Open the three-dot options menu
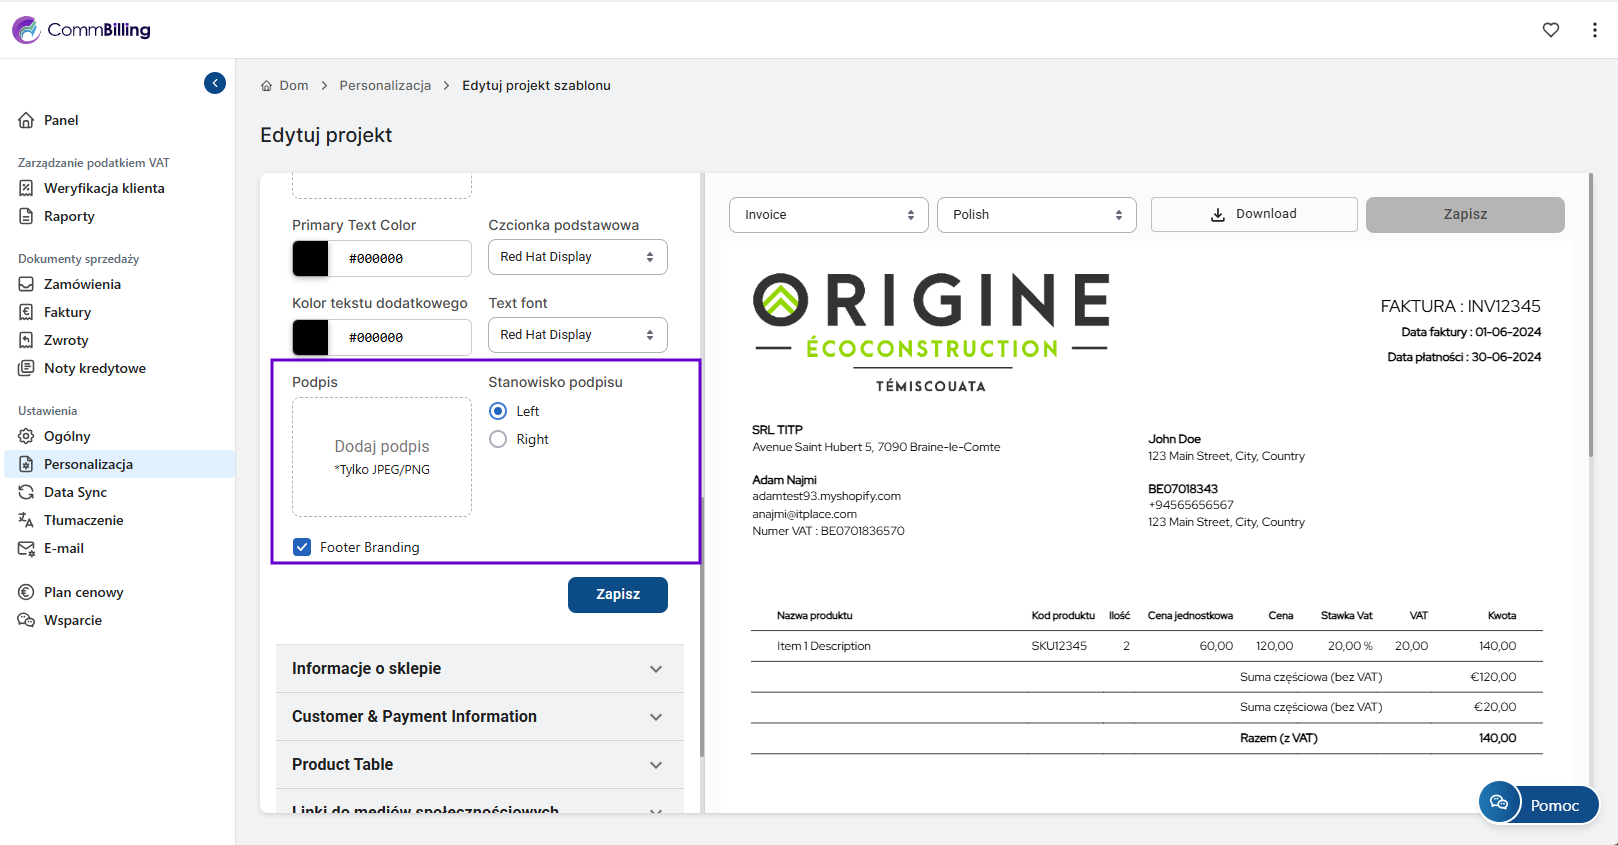The image size is (1618, 845). (x=1594, y=30)
